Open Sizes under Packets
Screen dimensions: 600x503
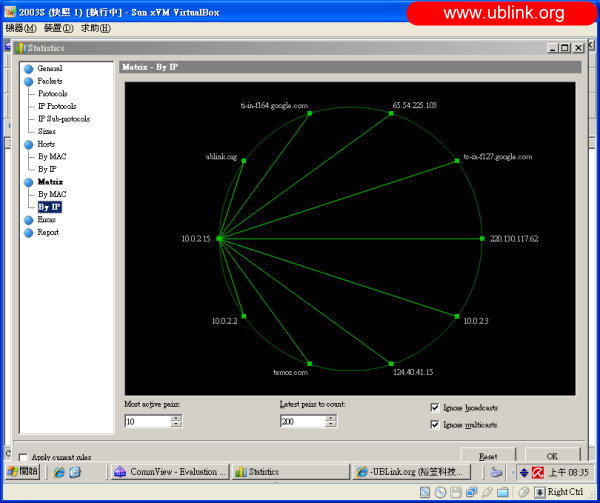pos(47,132)
